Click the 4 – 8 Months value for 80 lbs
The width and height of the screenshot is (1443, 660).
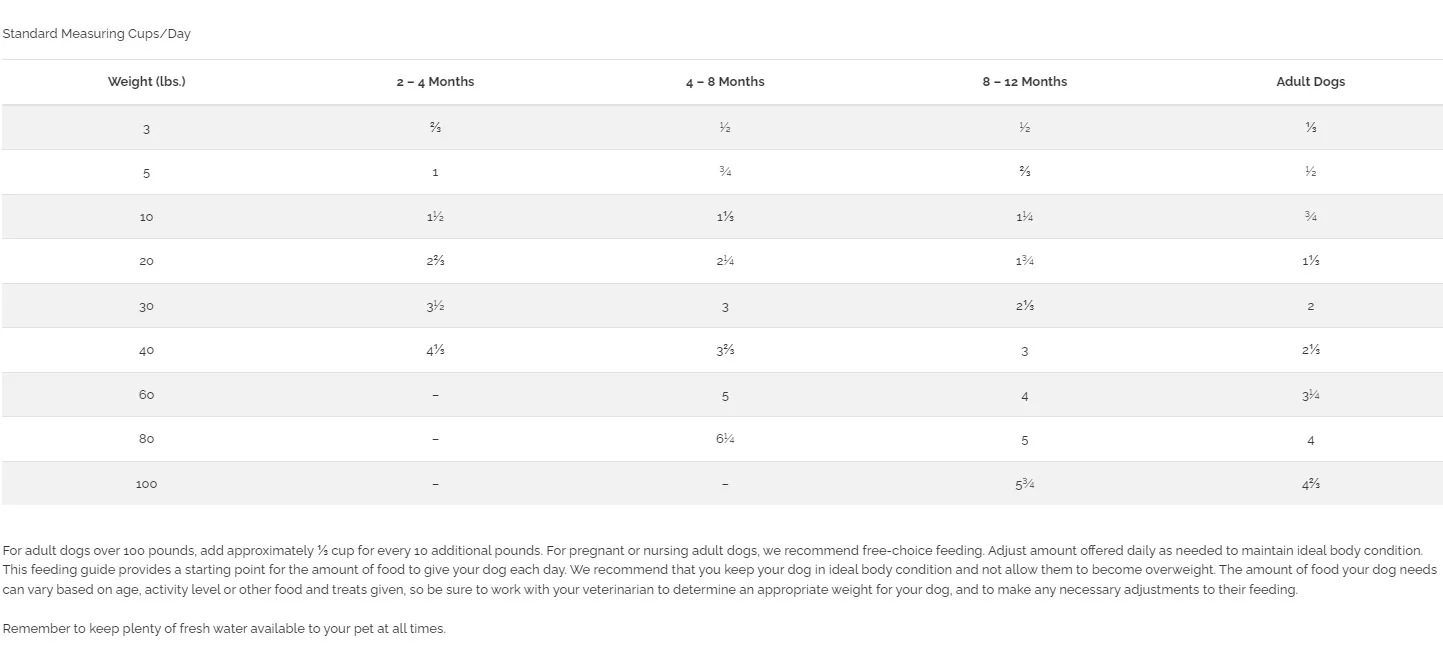725,439
